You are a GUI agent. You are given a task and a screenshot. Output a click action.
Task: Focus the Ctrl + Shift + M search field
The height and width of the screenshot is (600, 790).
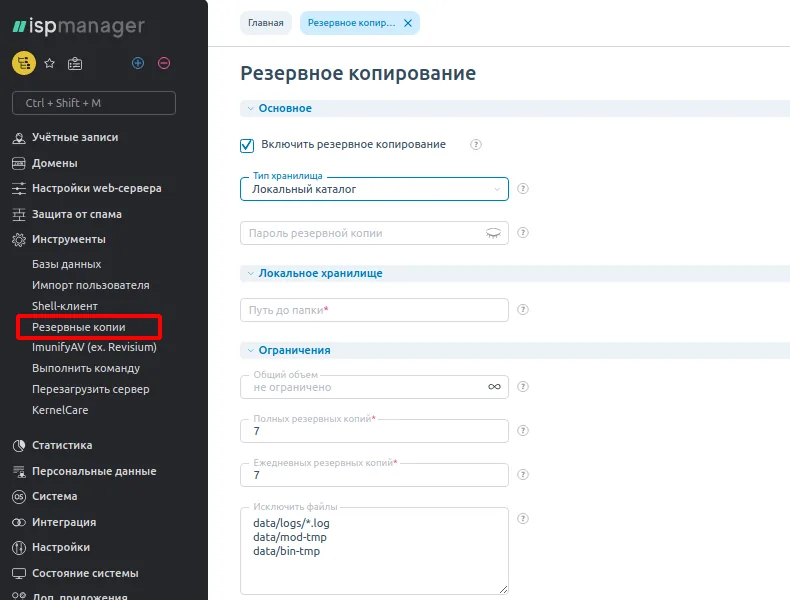94,103
